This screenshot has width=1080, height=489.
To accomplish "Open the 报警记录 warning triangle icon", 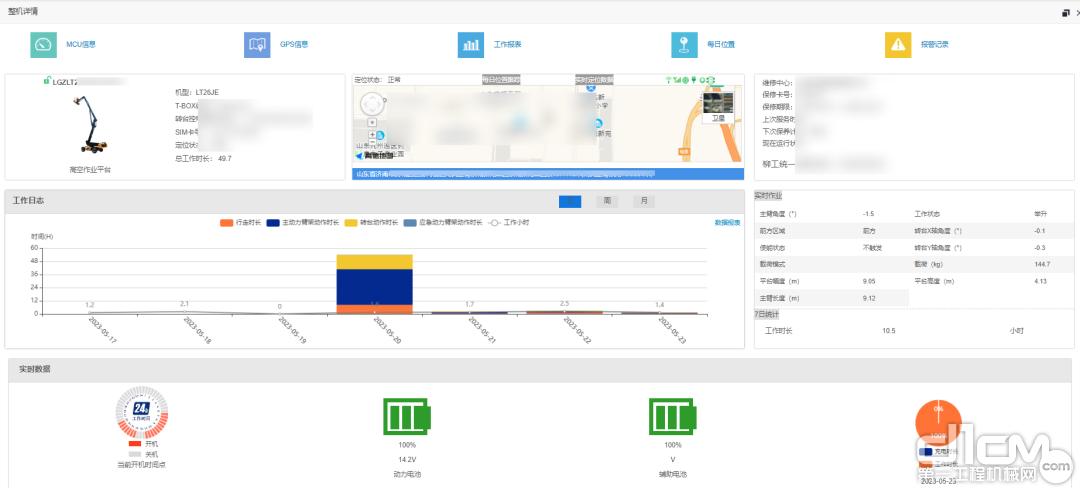I will [898, 45].
